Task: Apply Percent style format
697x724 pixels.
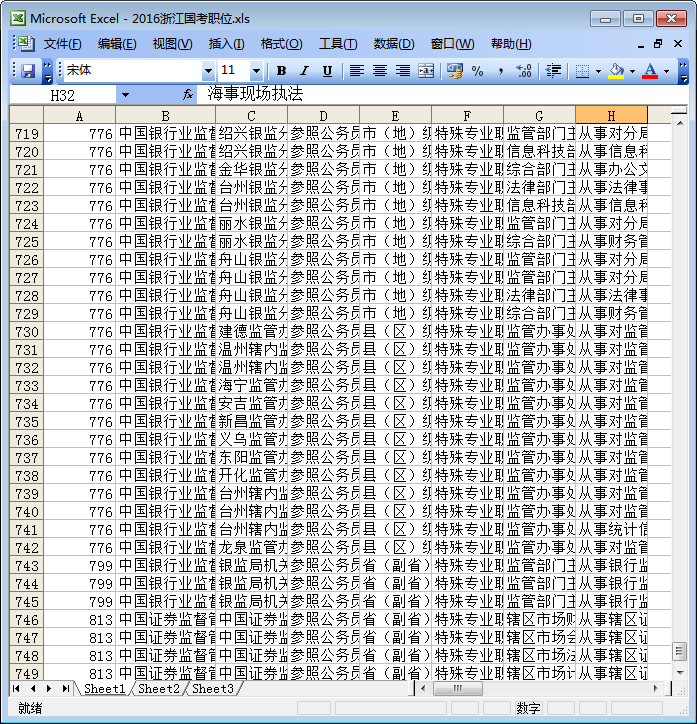Action: click(478, 71)
